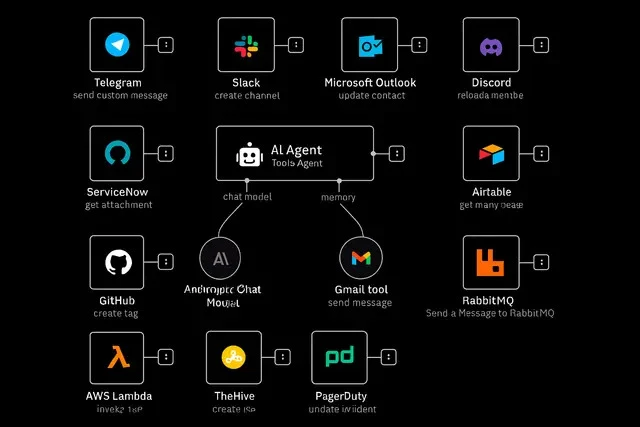The height and width of the screenshot is (427, 640).
Task: Select the Telegram node icon
Action: [x=117, y=45]
